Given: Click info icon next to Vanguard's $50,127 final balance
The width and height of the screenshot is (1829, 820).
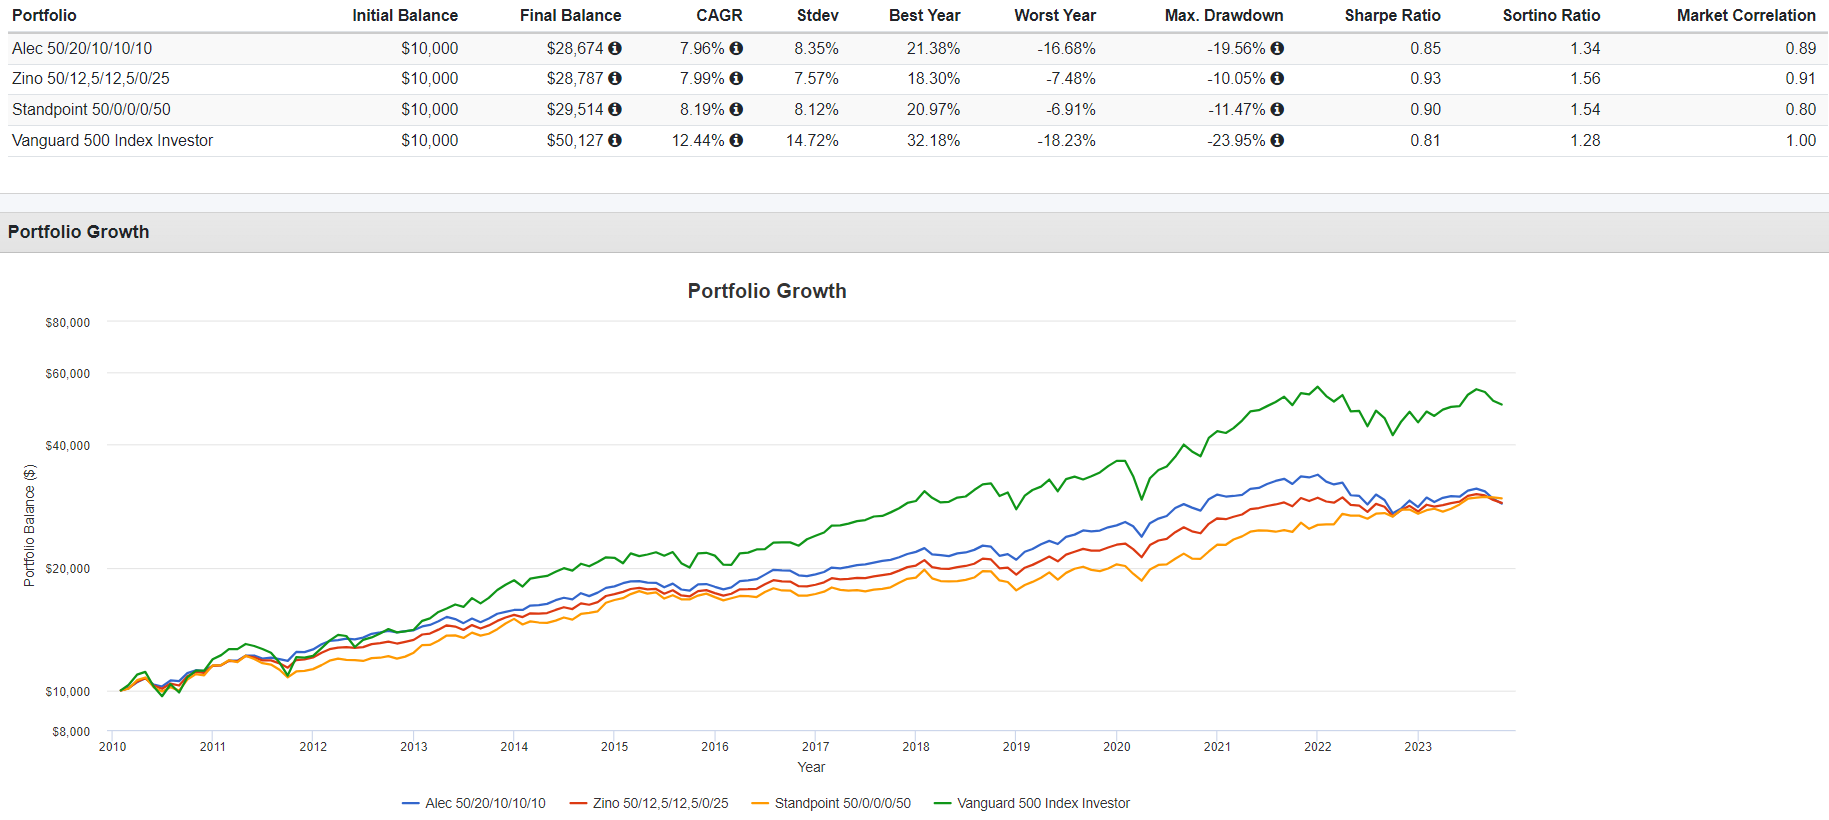Looking at the screenshot, I should 615,140.
